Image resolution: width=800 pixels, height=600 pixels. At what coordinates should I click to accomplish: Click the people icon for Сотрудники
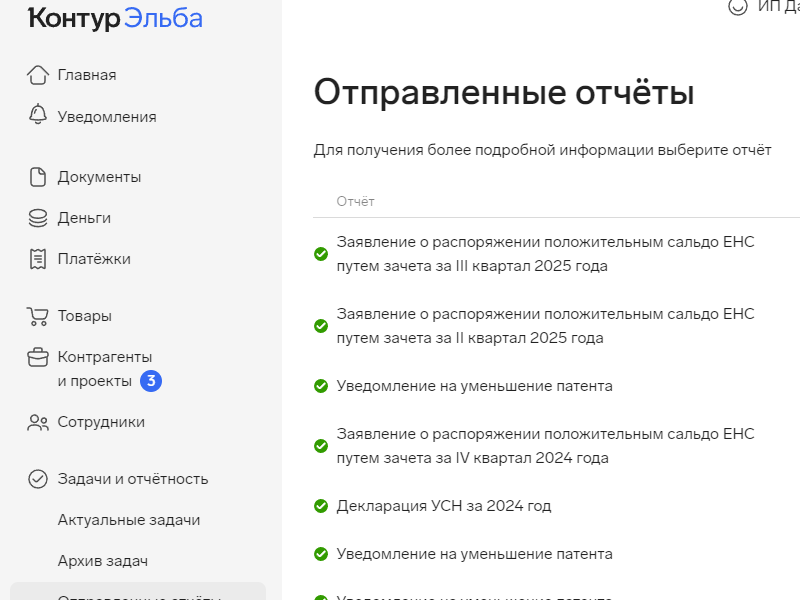[x=38, y=422]
